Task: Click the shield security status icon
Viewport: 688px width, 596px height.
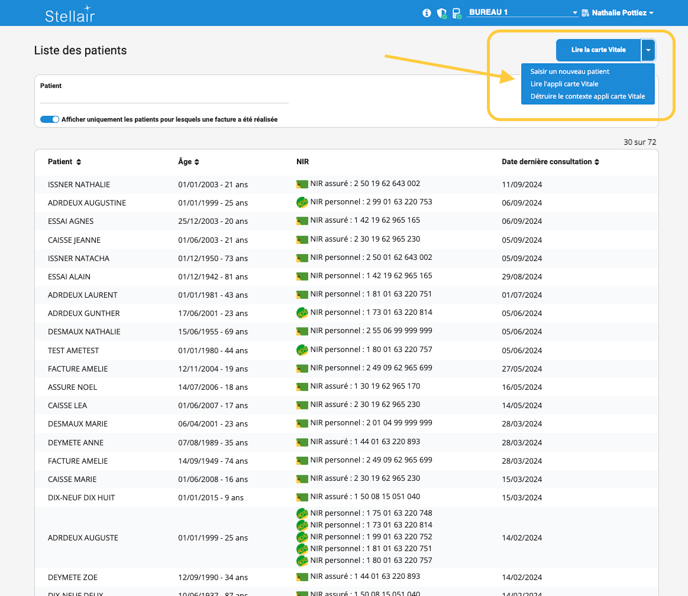Action: click(x=442, y=13)
